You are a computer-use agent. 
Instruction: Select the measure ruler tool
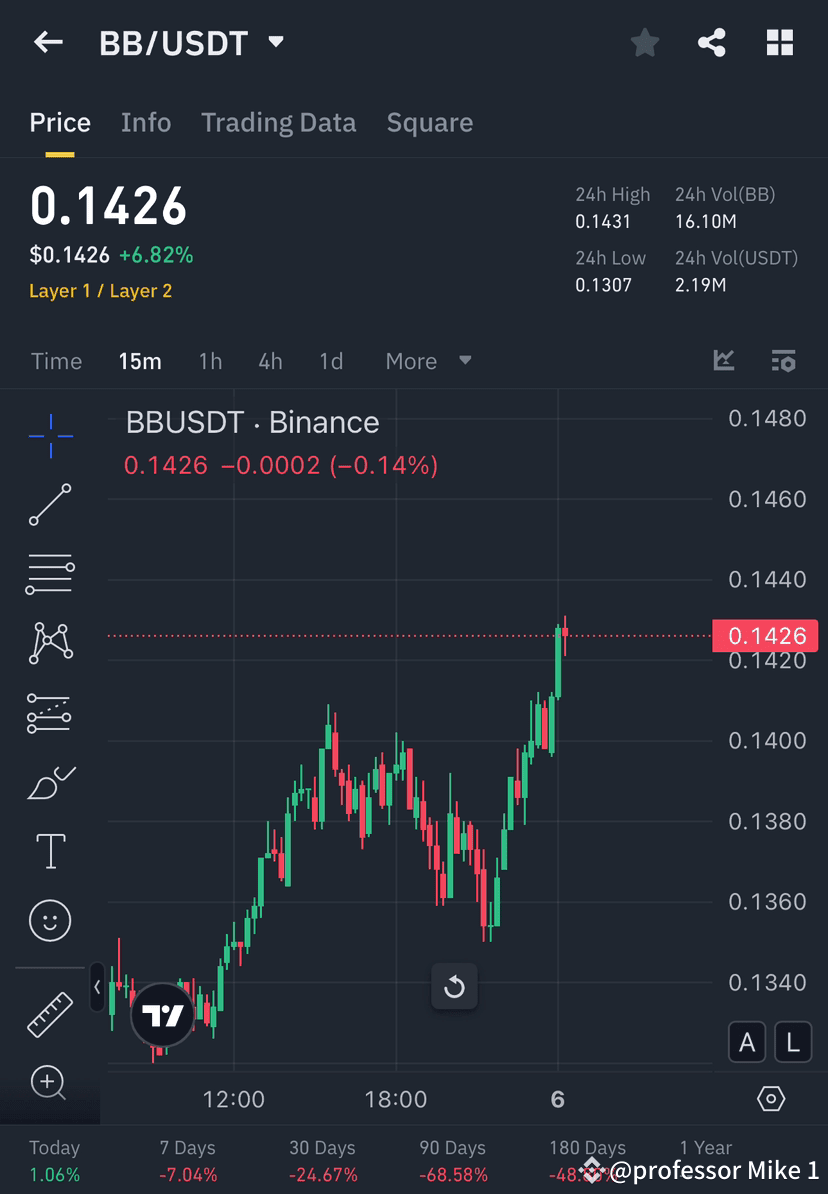click(x=50, y=1013)
